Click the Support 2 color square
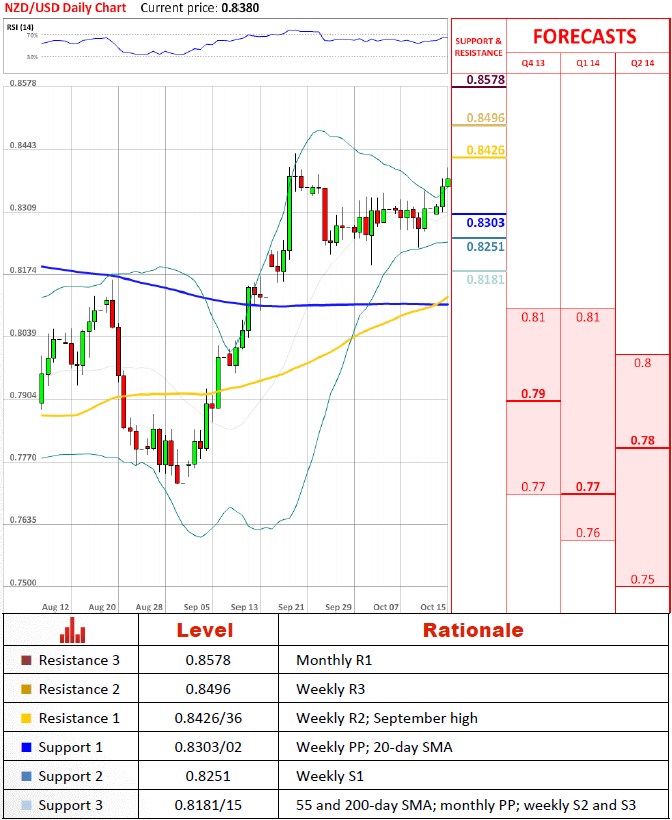672x820 pixels. (x=25, y=776)
